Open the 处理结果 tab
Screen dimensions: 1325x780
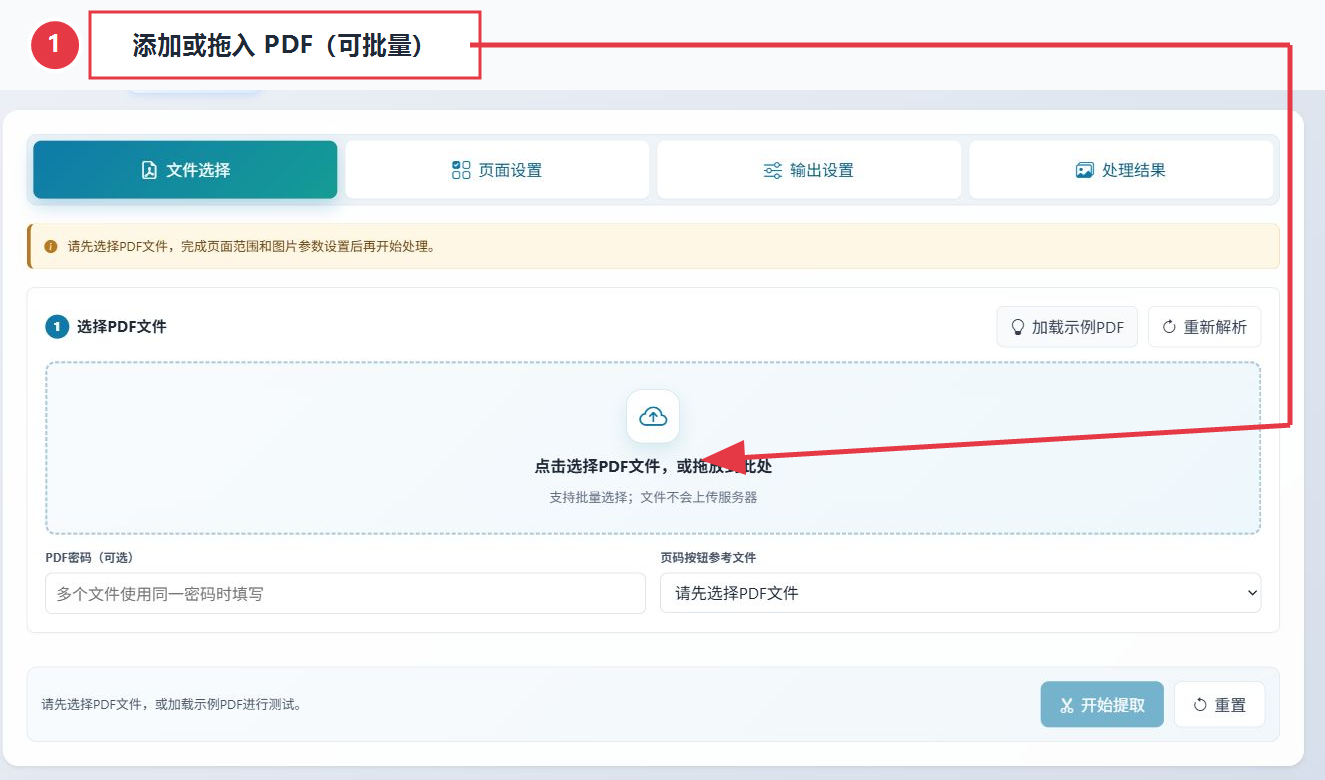coord(1121,170)
